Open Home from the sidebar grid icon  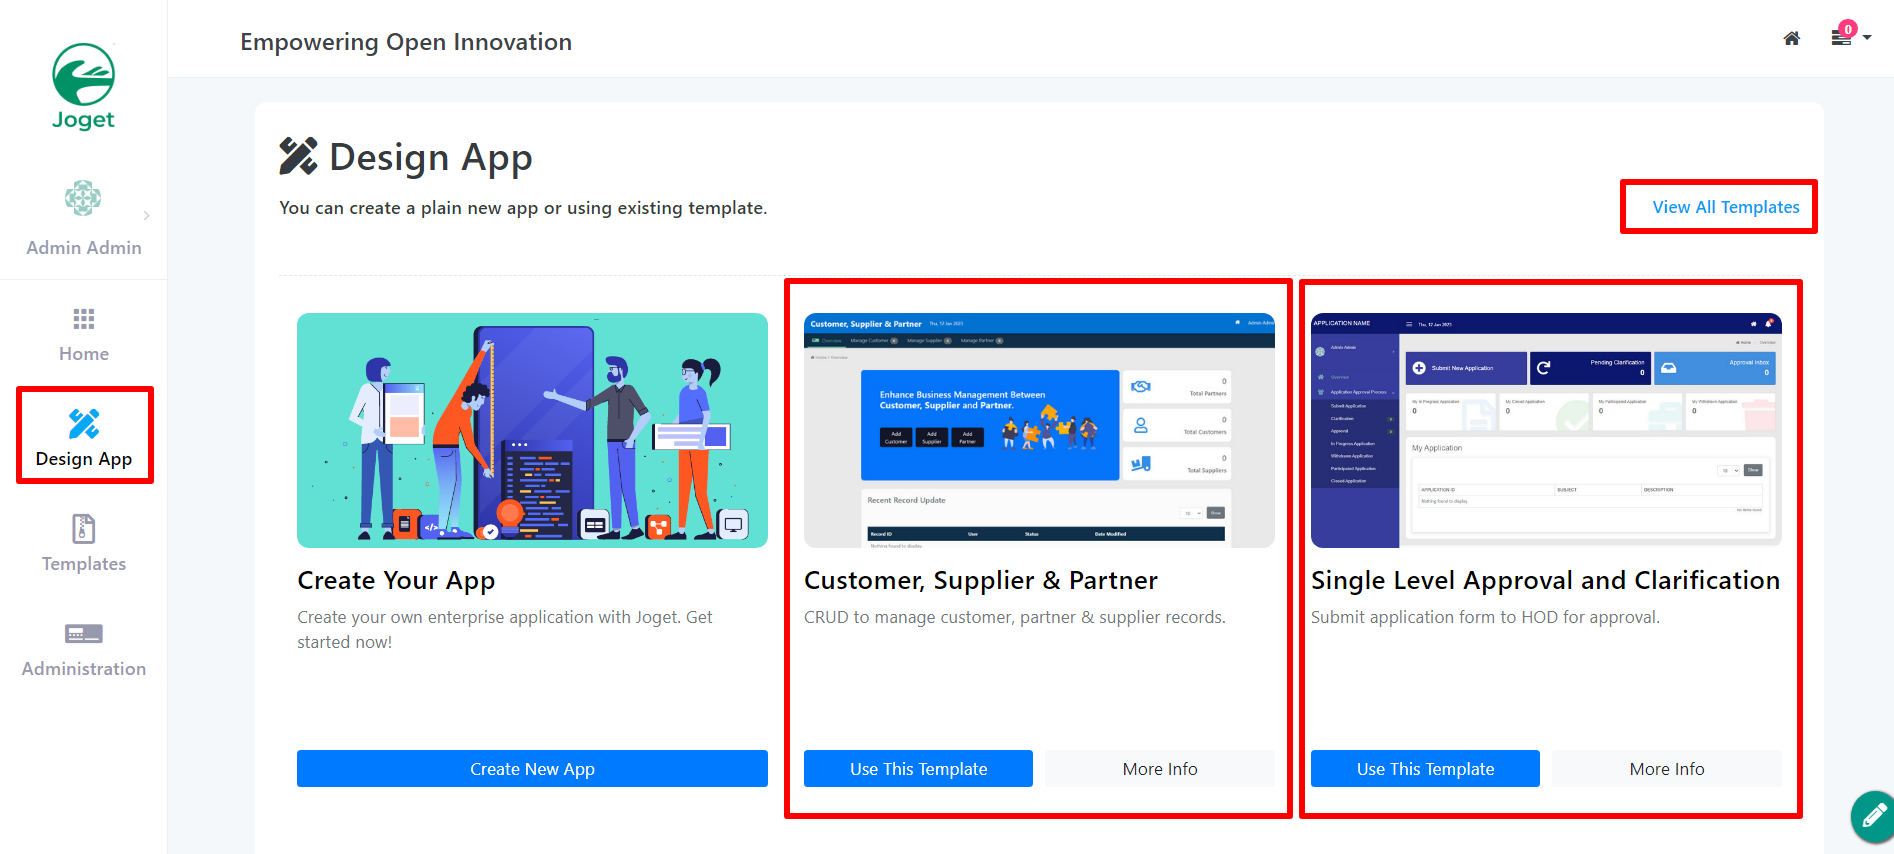pyautogui.click(x=84, y=319)
